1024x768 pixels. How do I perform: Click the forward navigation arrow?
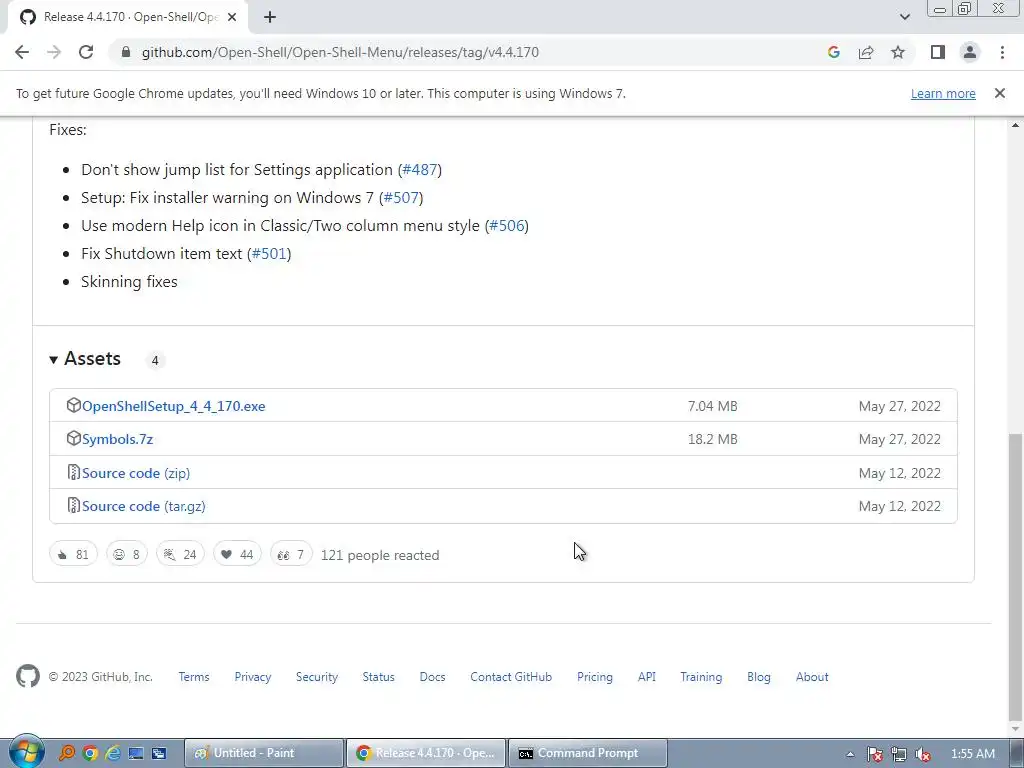(x=54, y=52)
